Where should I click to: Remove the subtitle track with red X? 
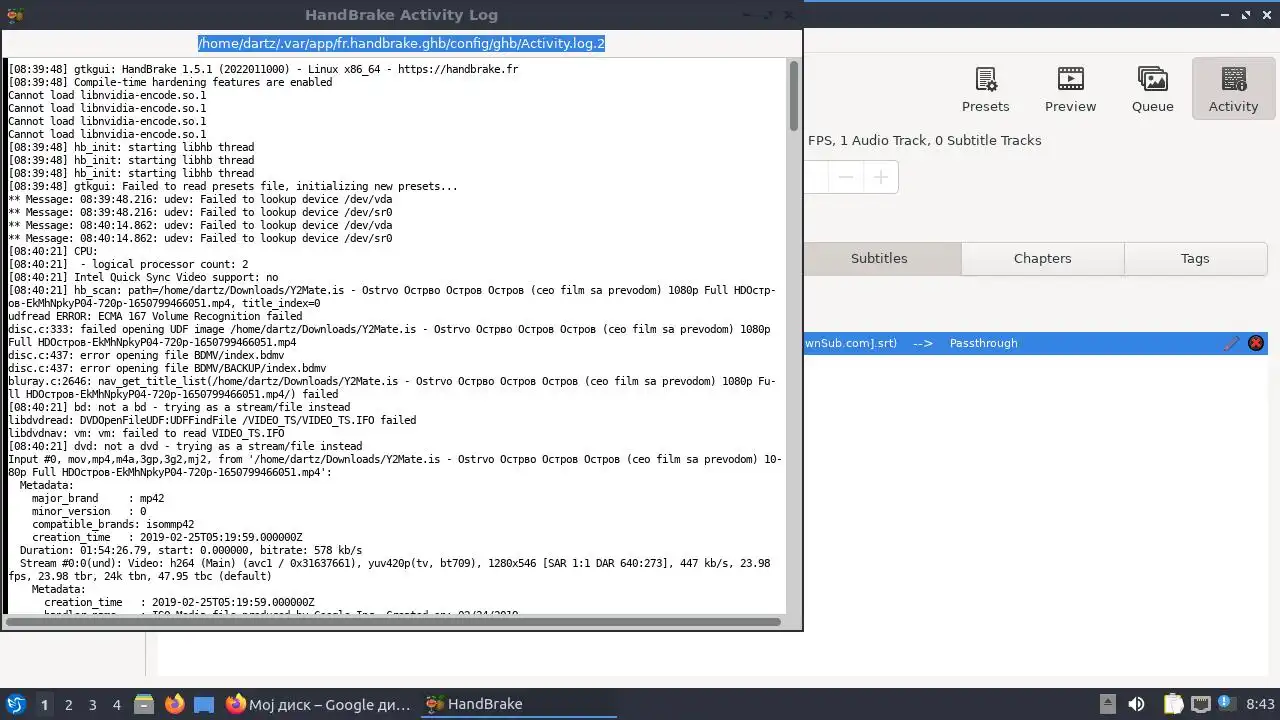click(x=1256, y=343)
